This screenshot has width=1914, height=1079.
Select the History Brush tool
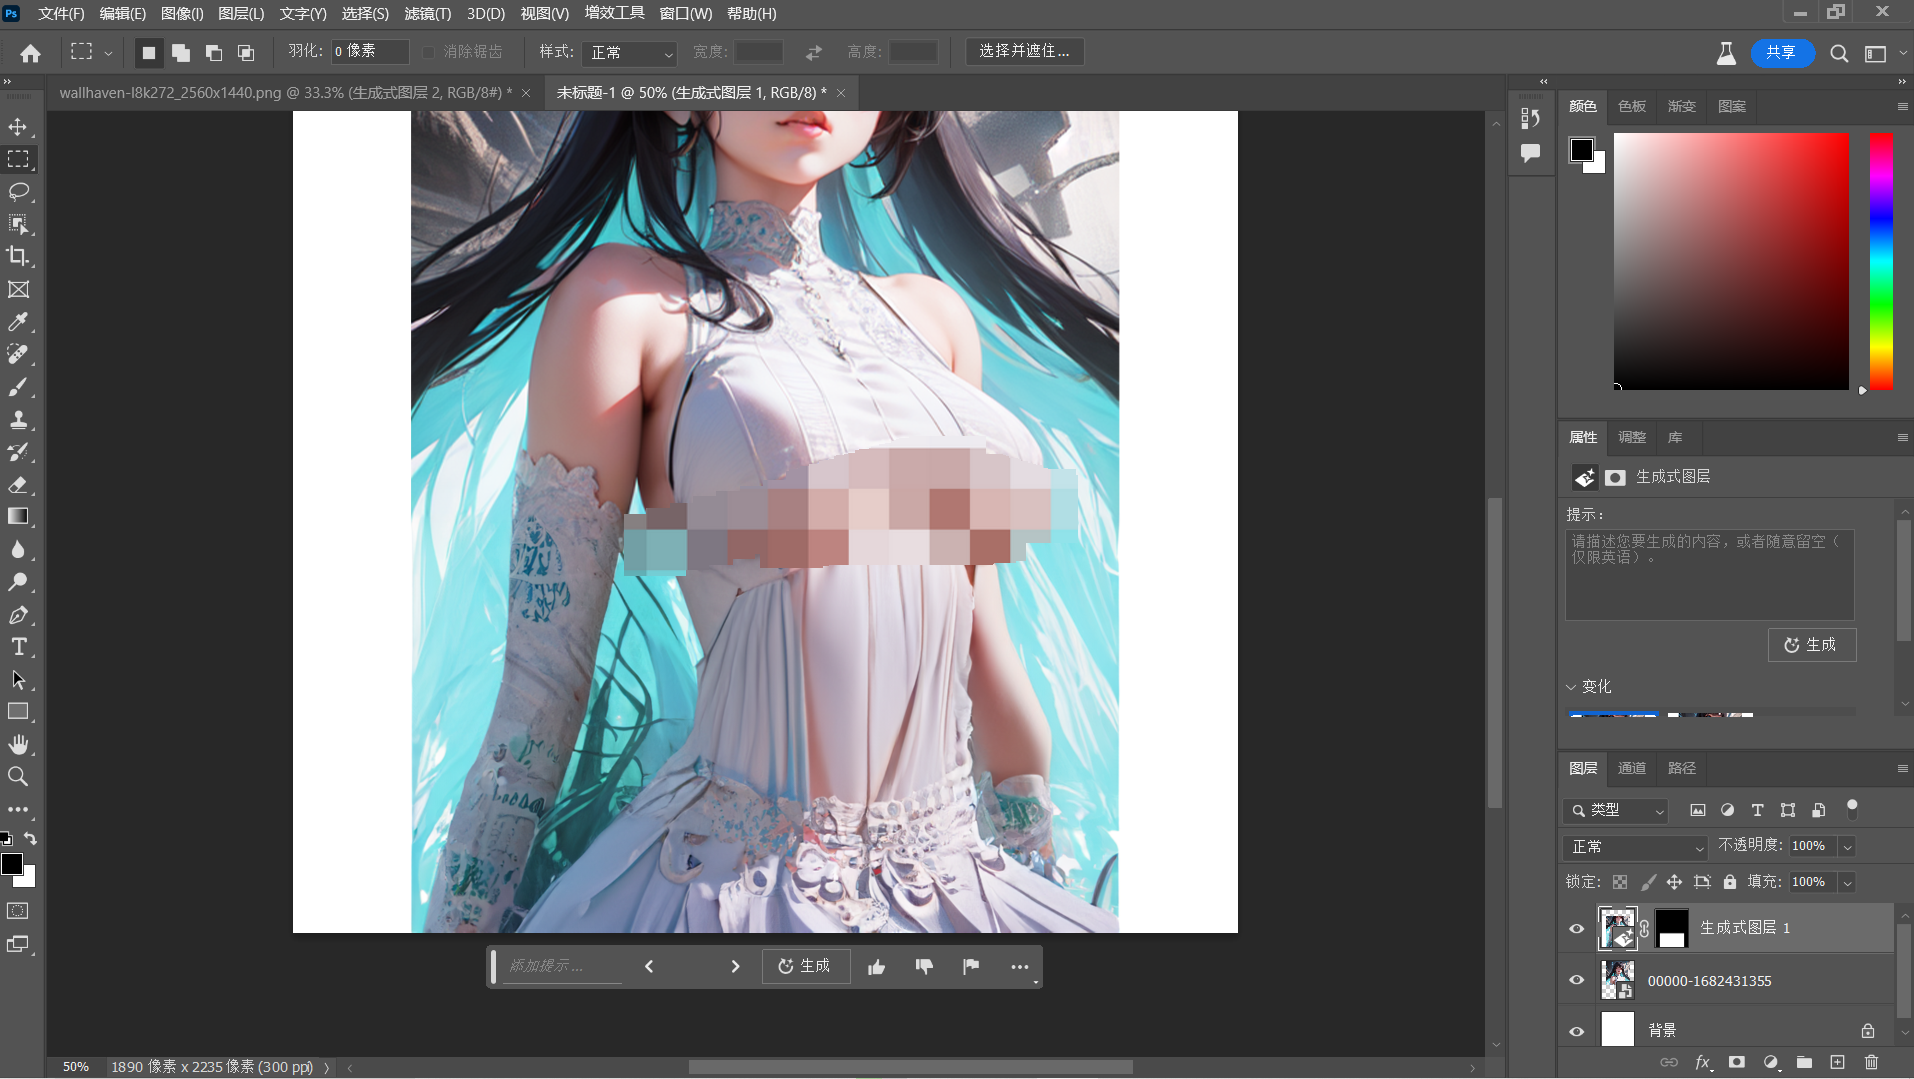pyautogui.click(x=18, y=452)
